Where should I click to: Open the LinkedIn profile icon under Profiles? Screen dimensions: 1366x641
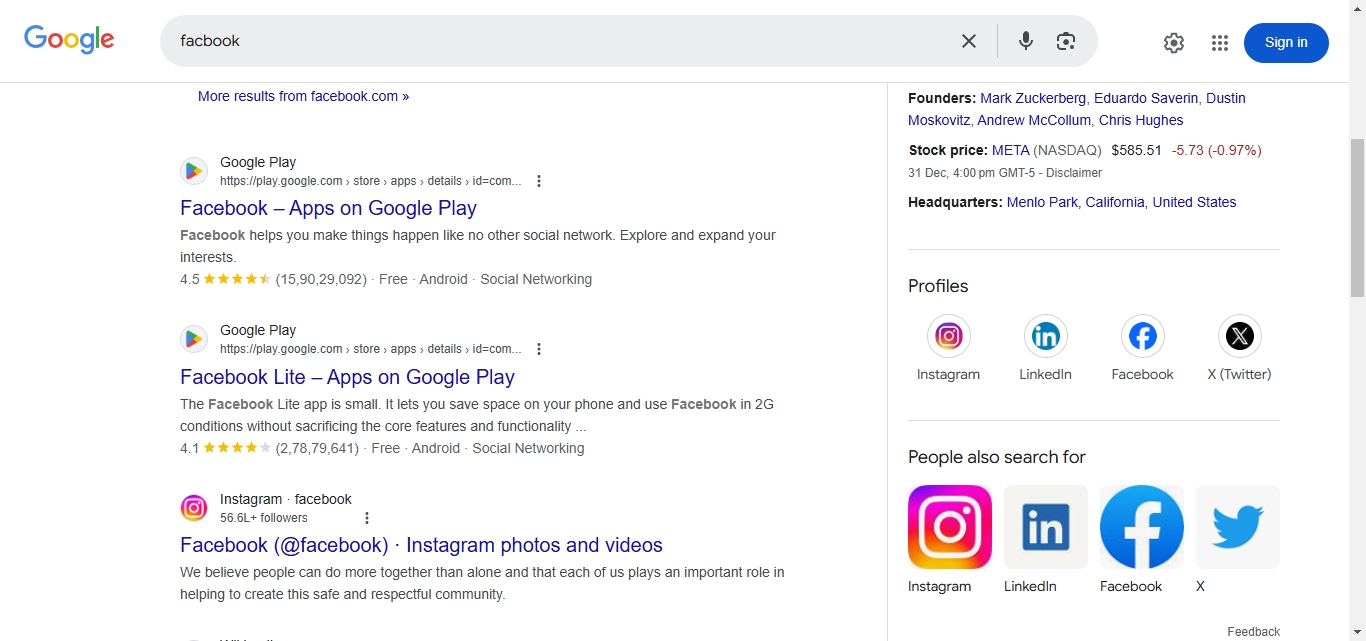1046,337
